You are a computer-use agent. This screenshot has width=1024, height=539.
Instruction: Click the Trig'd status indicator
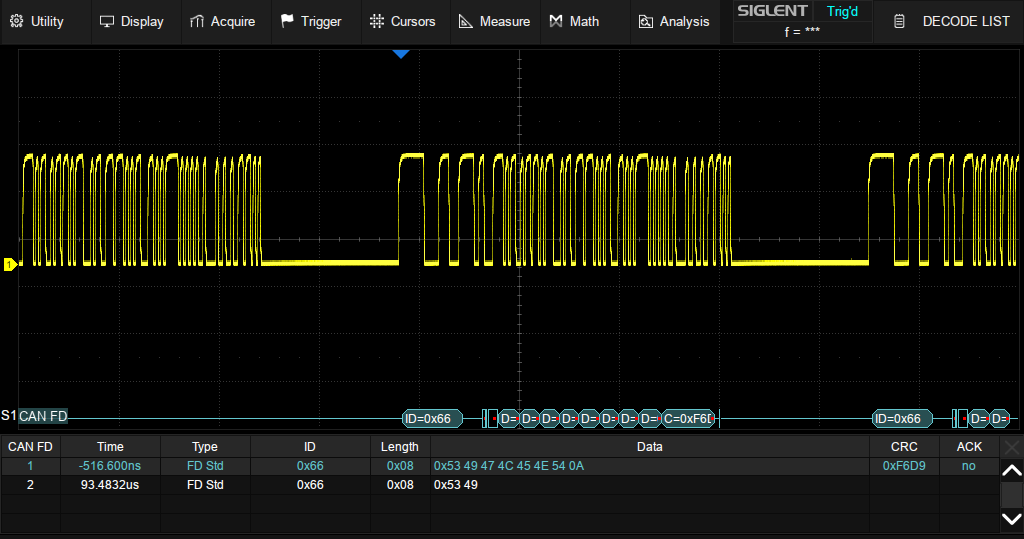tap(842, 12)
